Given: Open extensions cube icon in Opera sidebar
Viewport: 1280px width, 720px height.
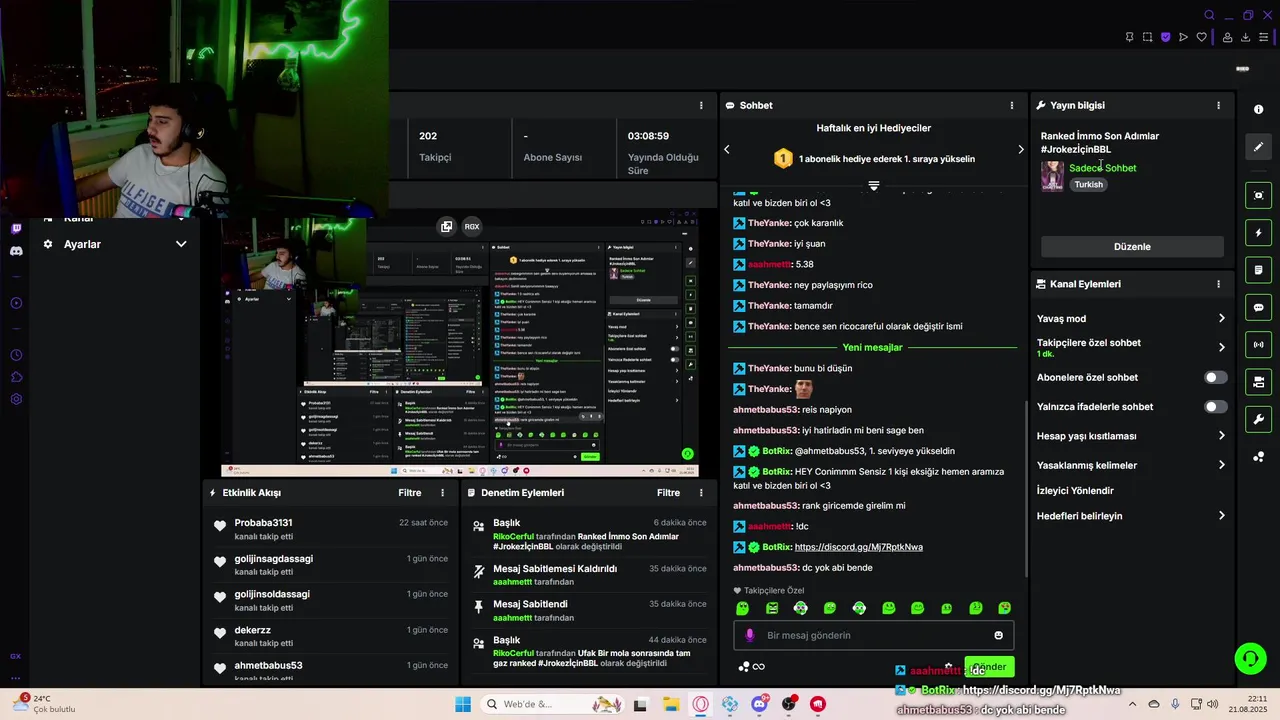Looking at the screenshot, I should (x=16, y=377).
